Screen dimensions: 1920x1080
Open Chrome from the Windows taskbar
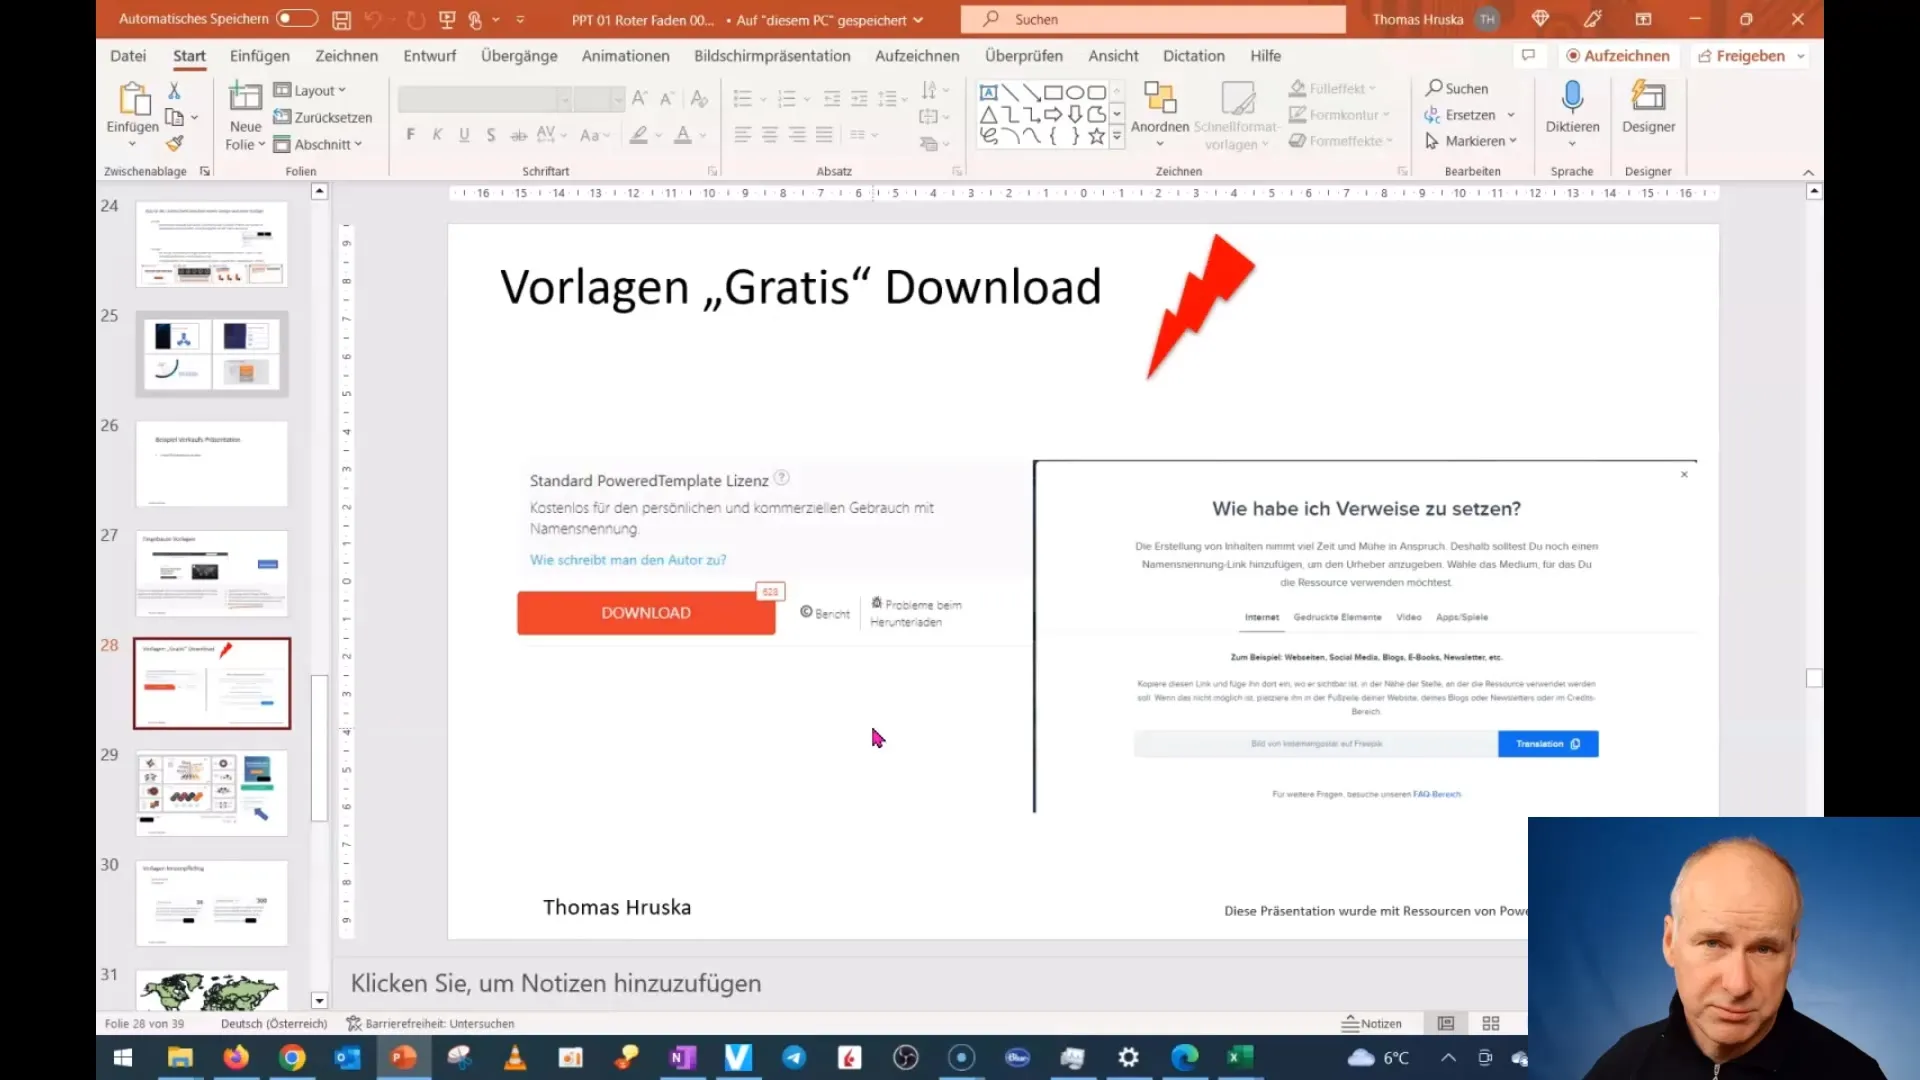tap(292, 1057)
